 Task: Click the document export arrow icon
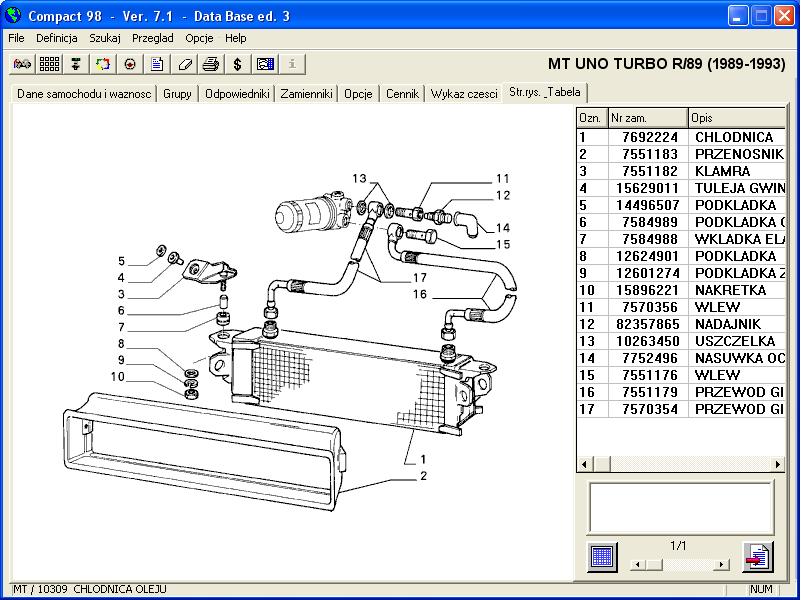(757, 557)
